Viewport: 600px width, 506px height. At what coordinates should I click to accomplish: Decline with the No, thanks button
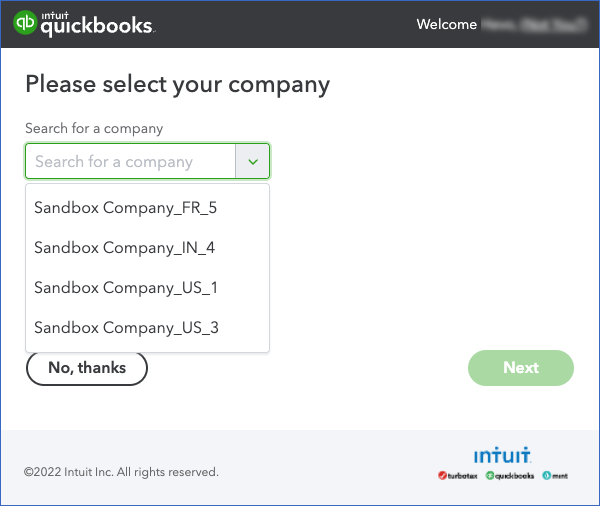(x=87, y=368)
